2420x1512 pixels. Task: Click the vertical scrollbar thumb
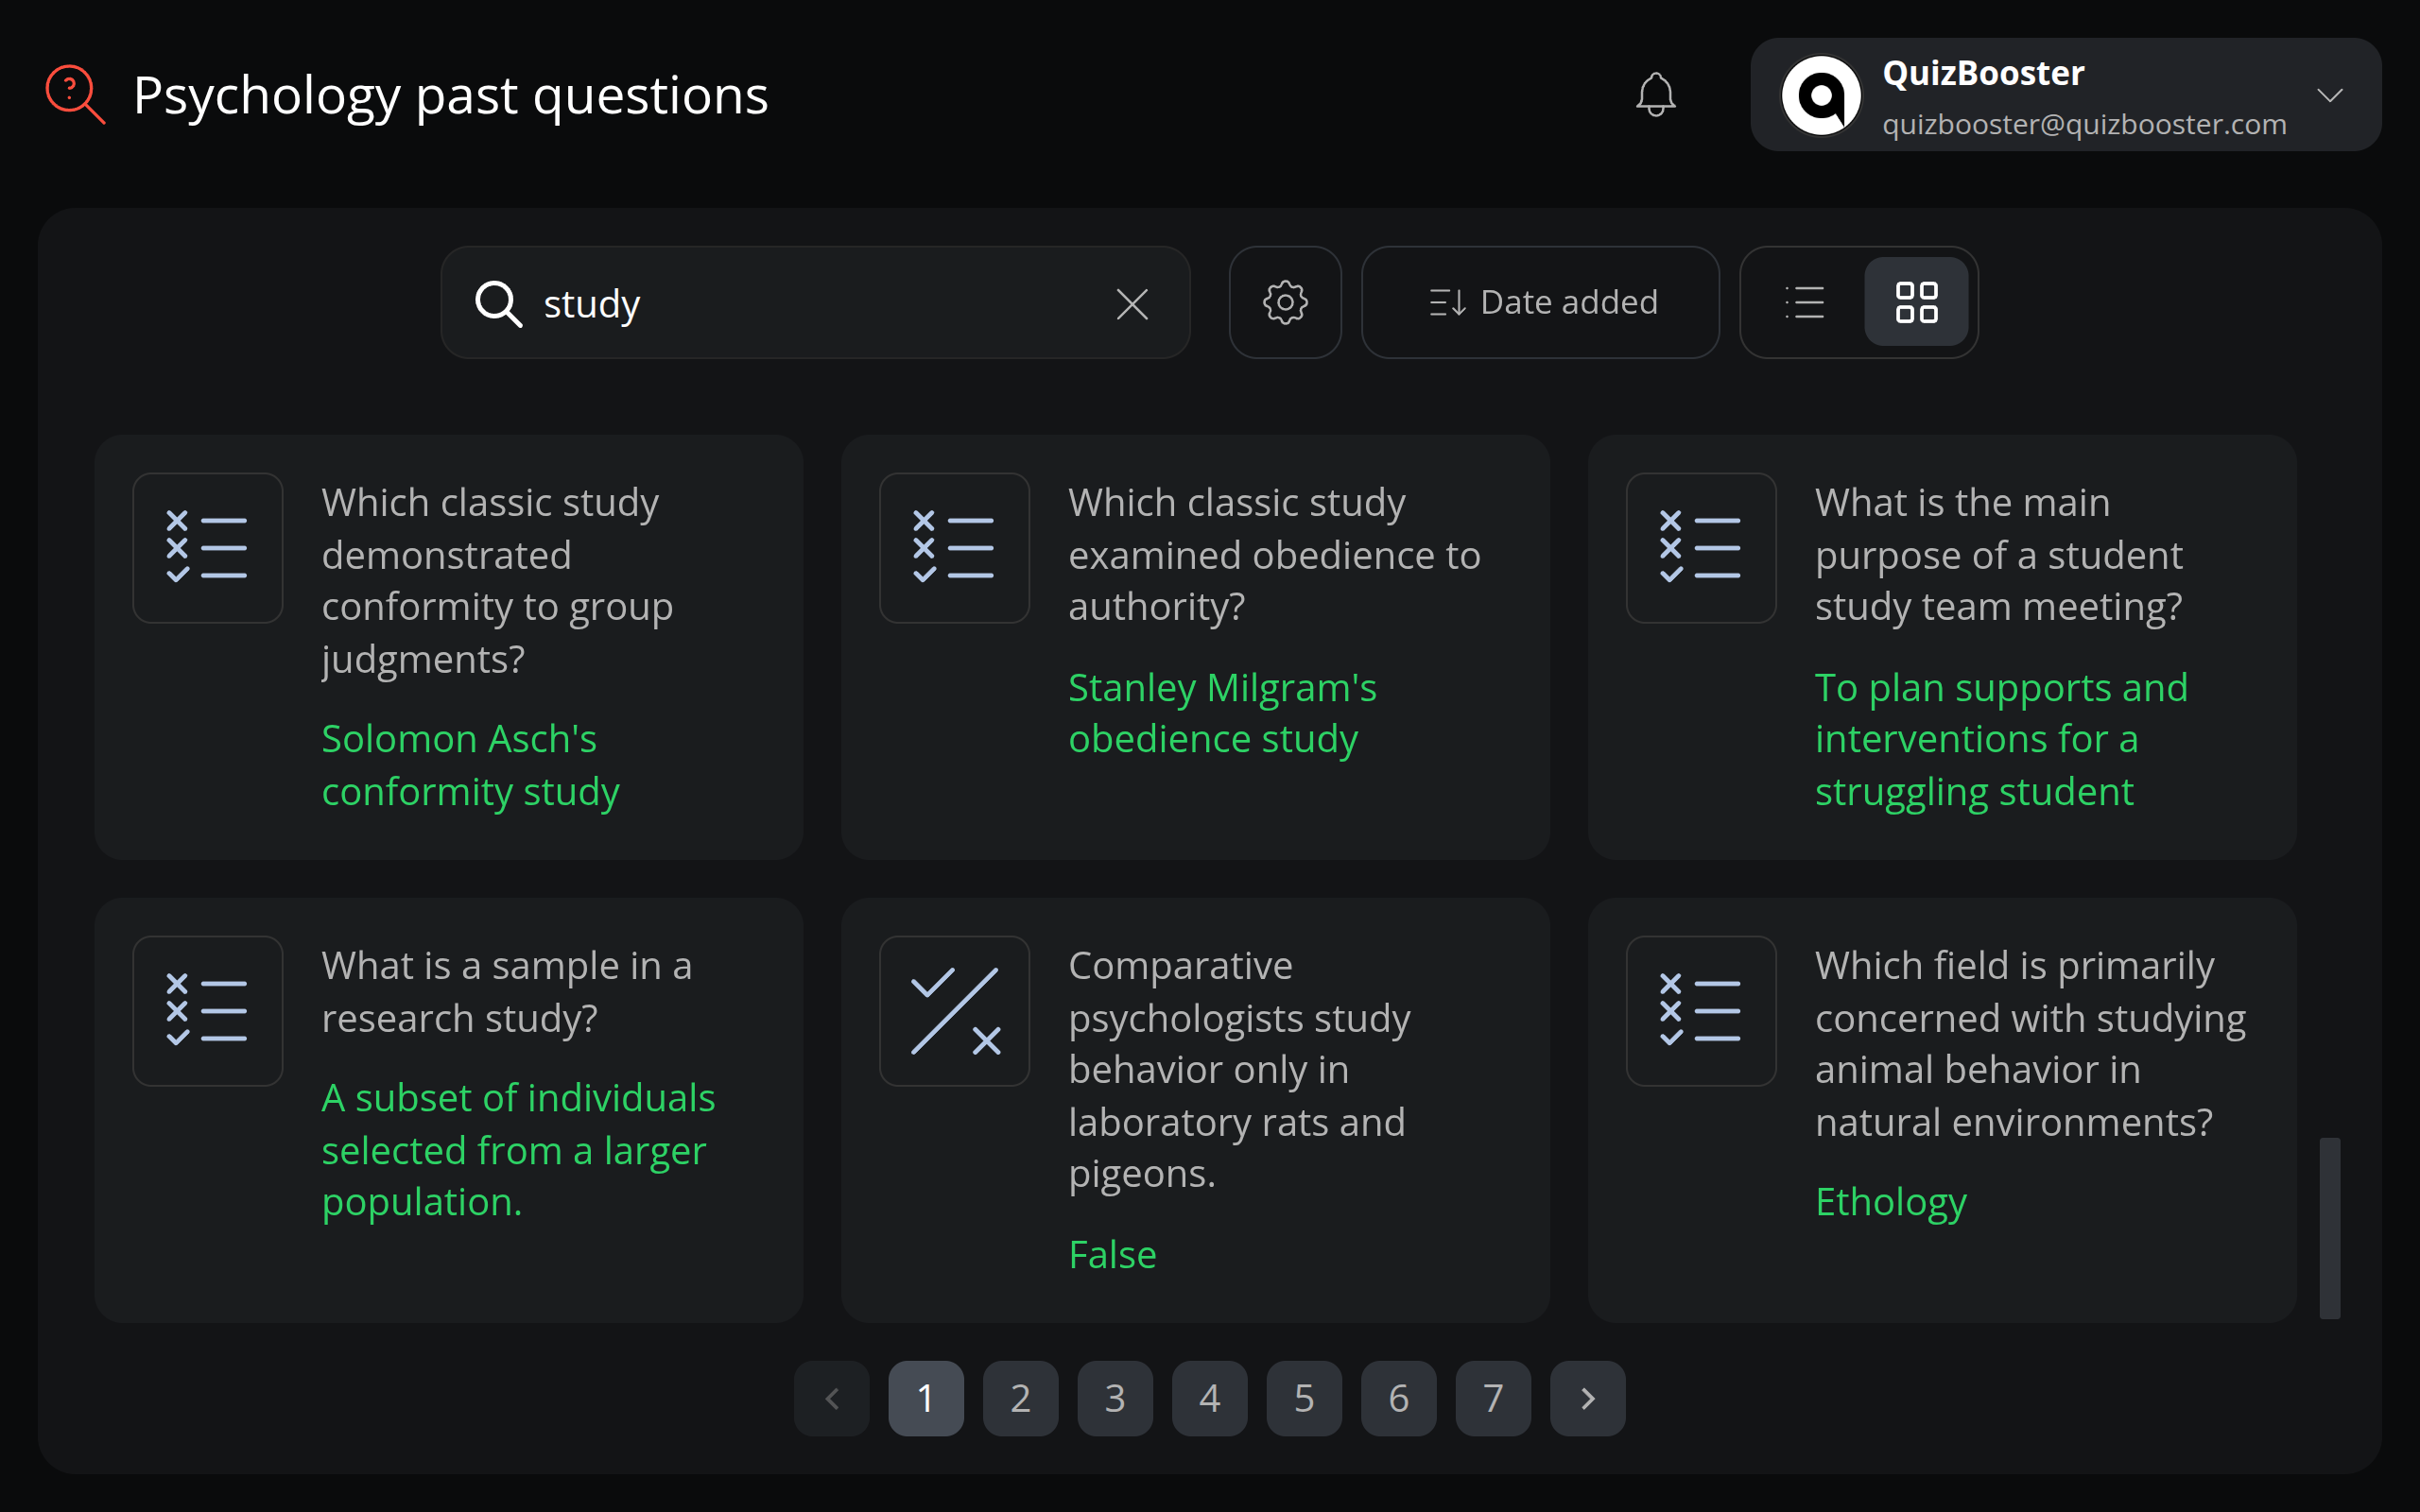[x=2330, y=1228]
